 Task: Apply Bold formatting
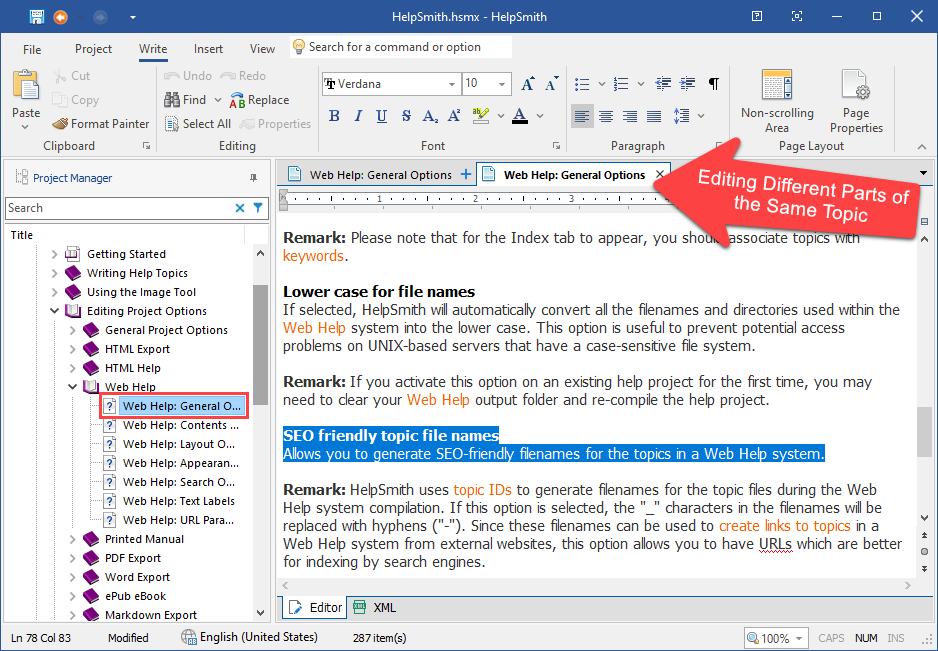(x=334, y=116)
